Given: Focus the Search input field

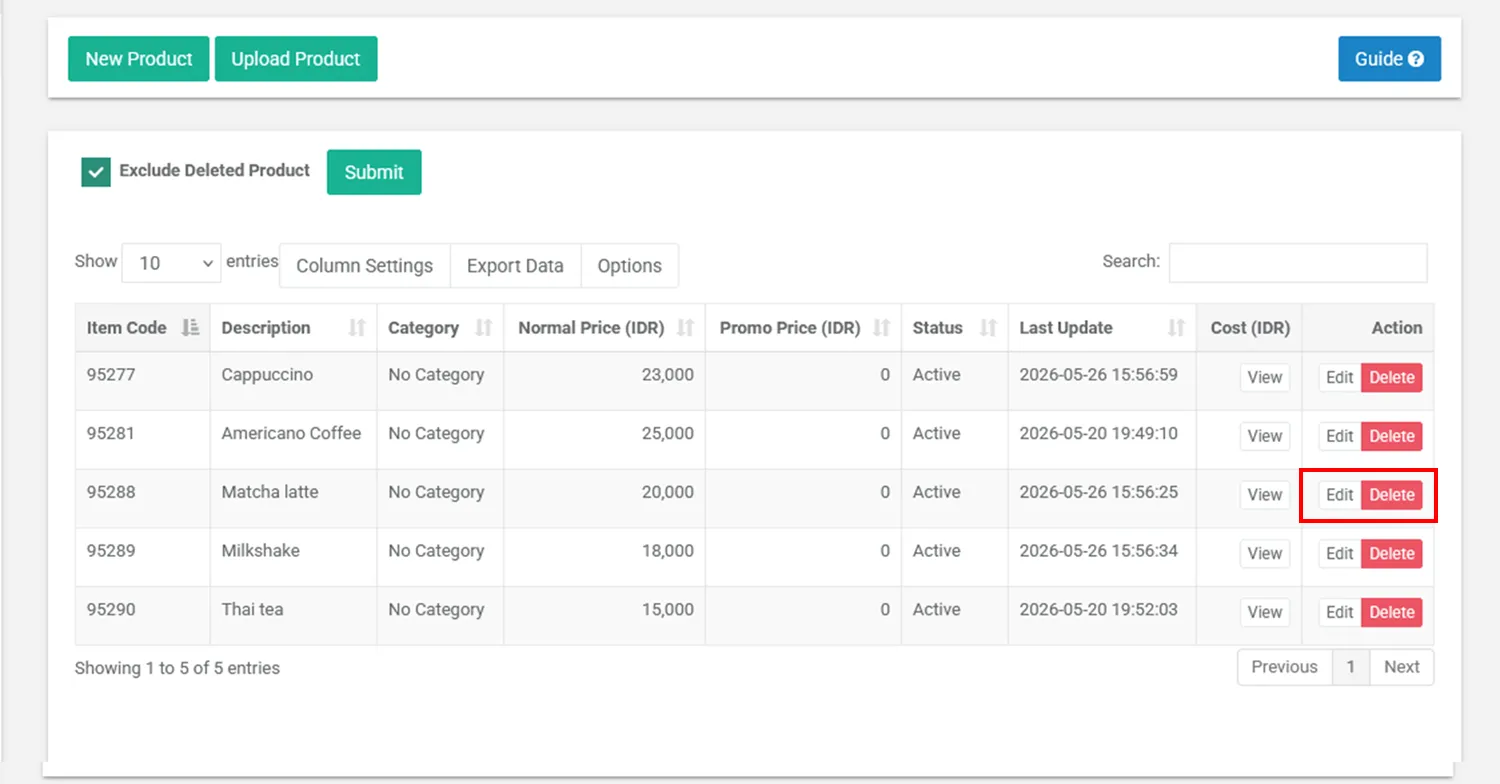Looking at the screenshot, I should (x=1298, y=263).
